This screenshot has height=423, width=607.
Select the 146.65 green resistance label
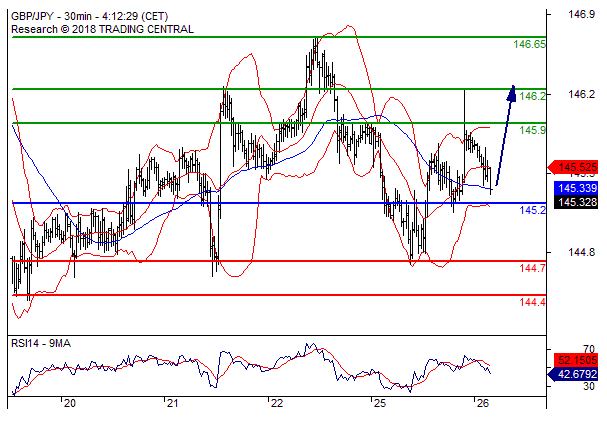click(x=529, y=45)
